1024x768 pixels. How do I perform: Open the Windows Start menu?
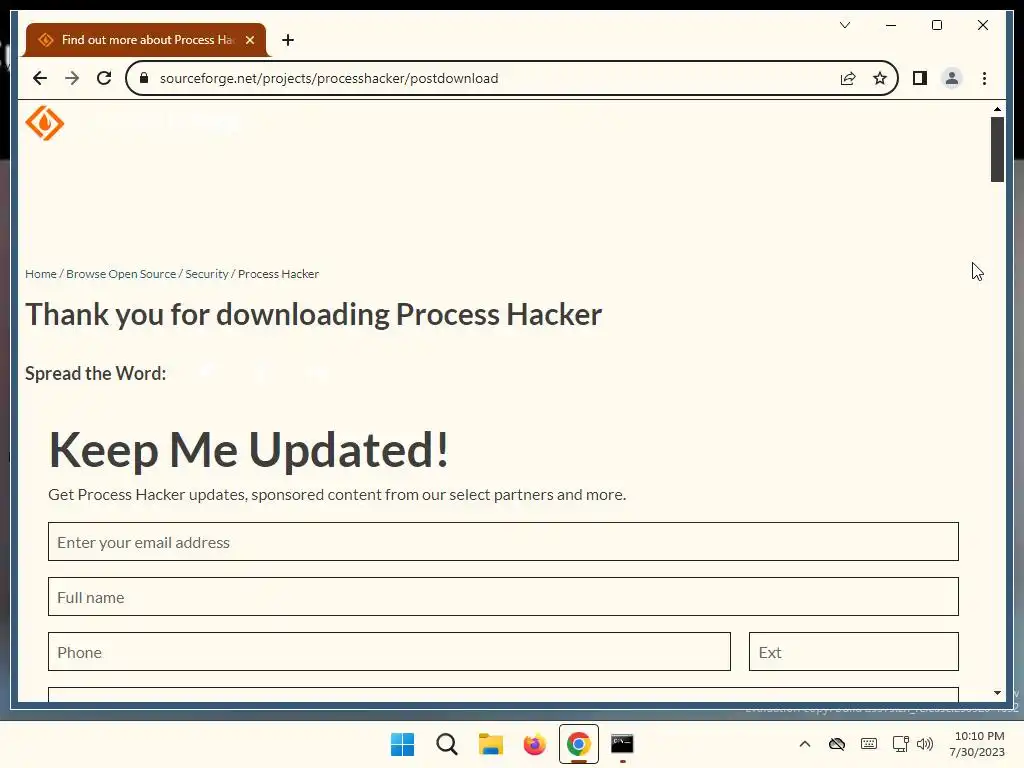pyautogui.click(x=402, y=744)
